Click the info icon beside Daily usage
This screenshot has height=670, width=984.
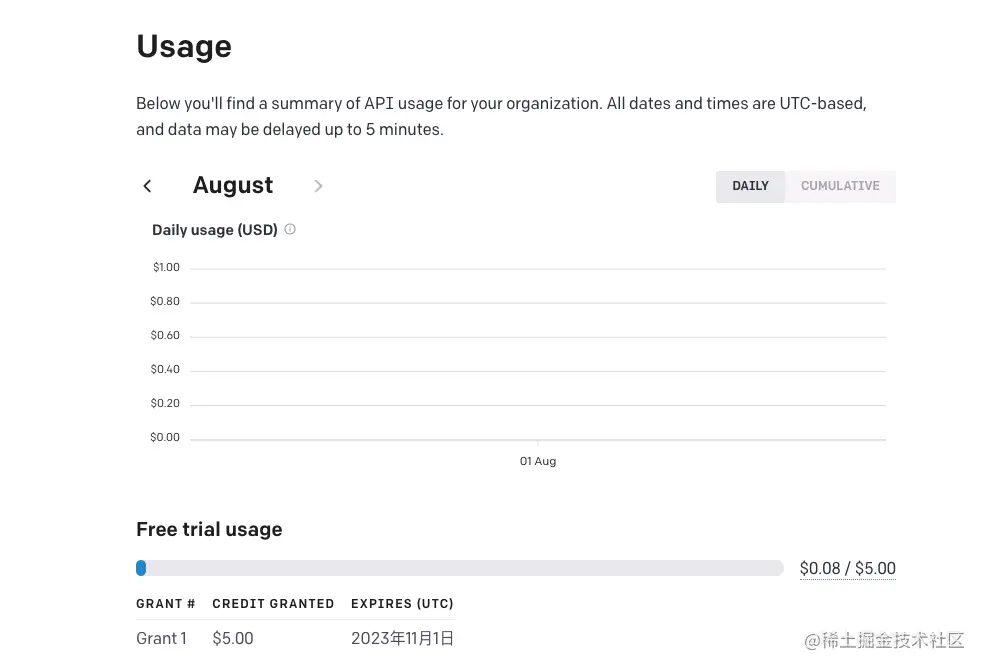[290, 229]
